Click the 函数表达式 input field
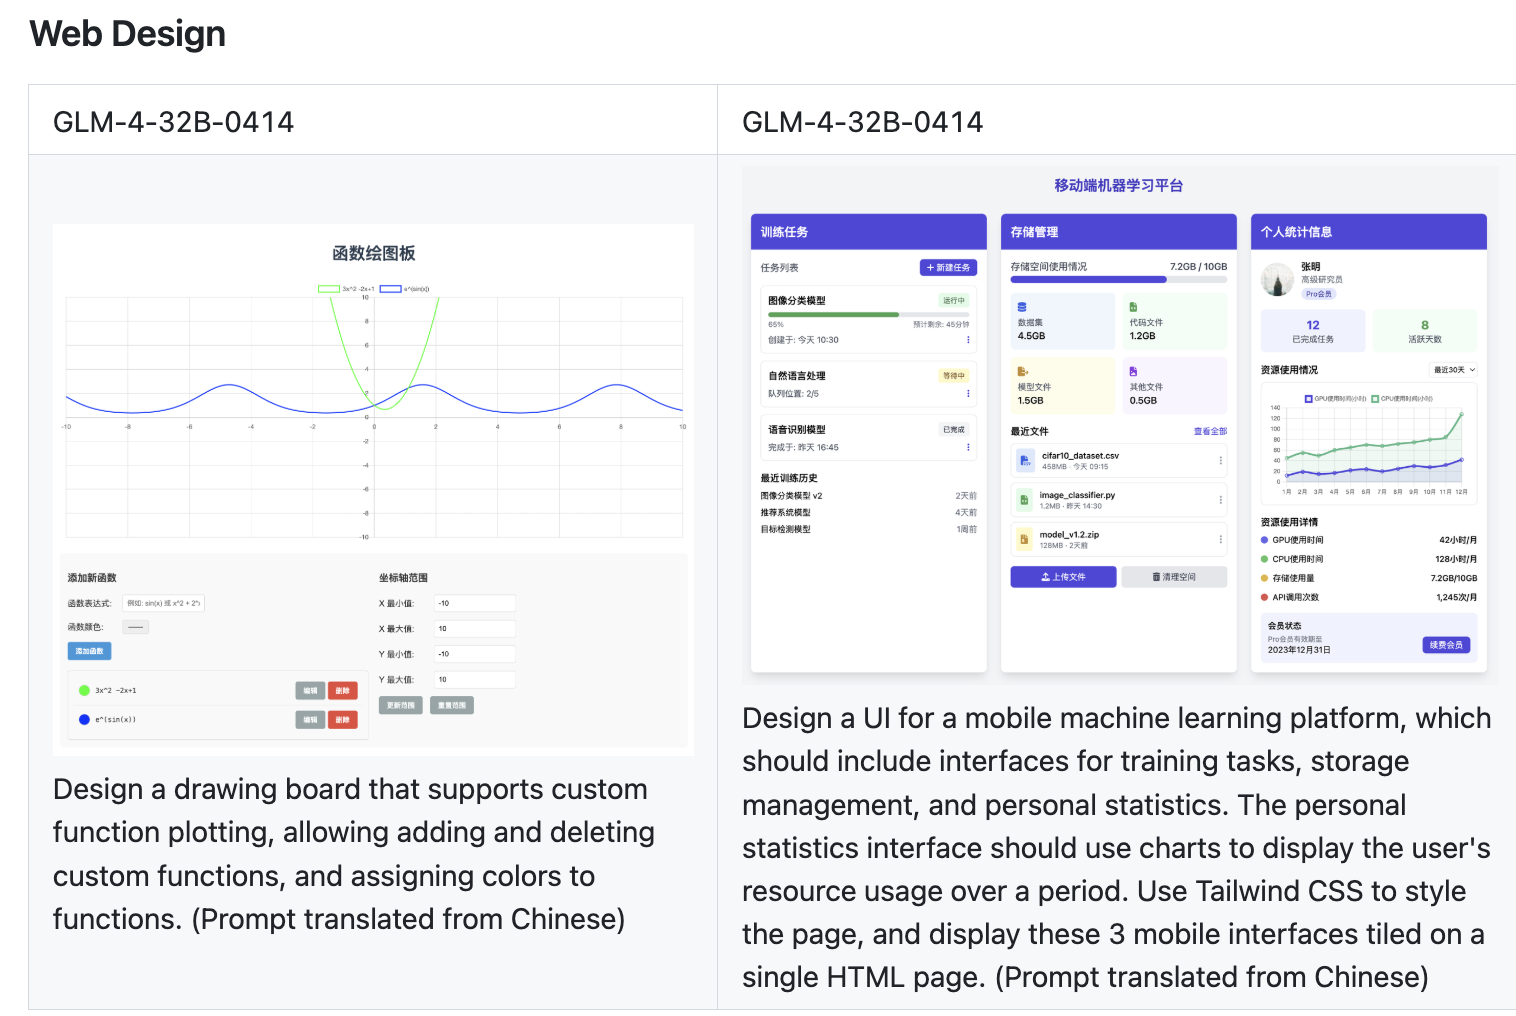1516x1016 pixels. coord(163,603)
